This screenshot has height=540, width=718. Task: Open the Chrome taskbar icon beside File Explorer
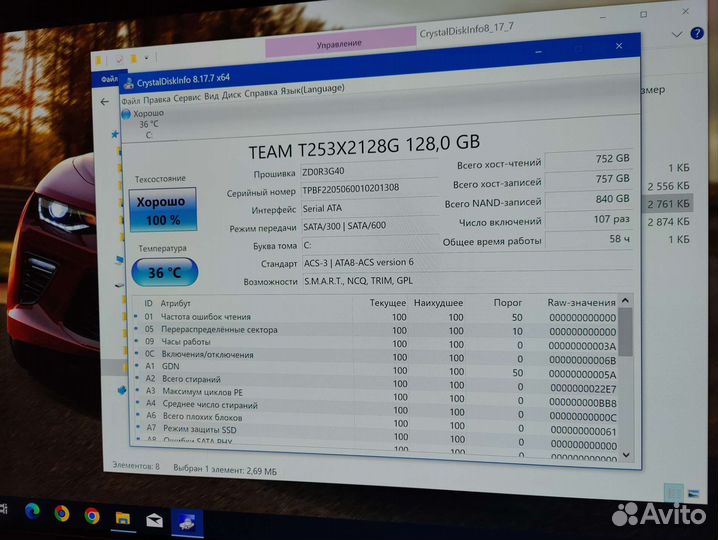point(92,516)
